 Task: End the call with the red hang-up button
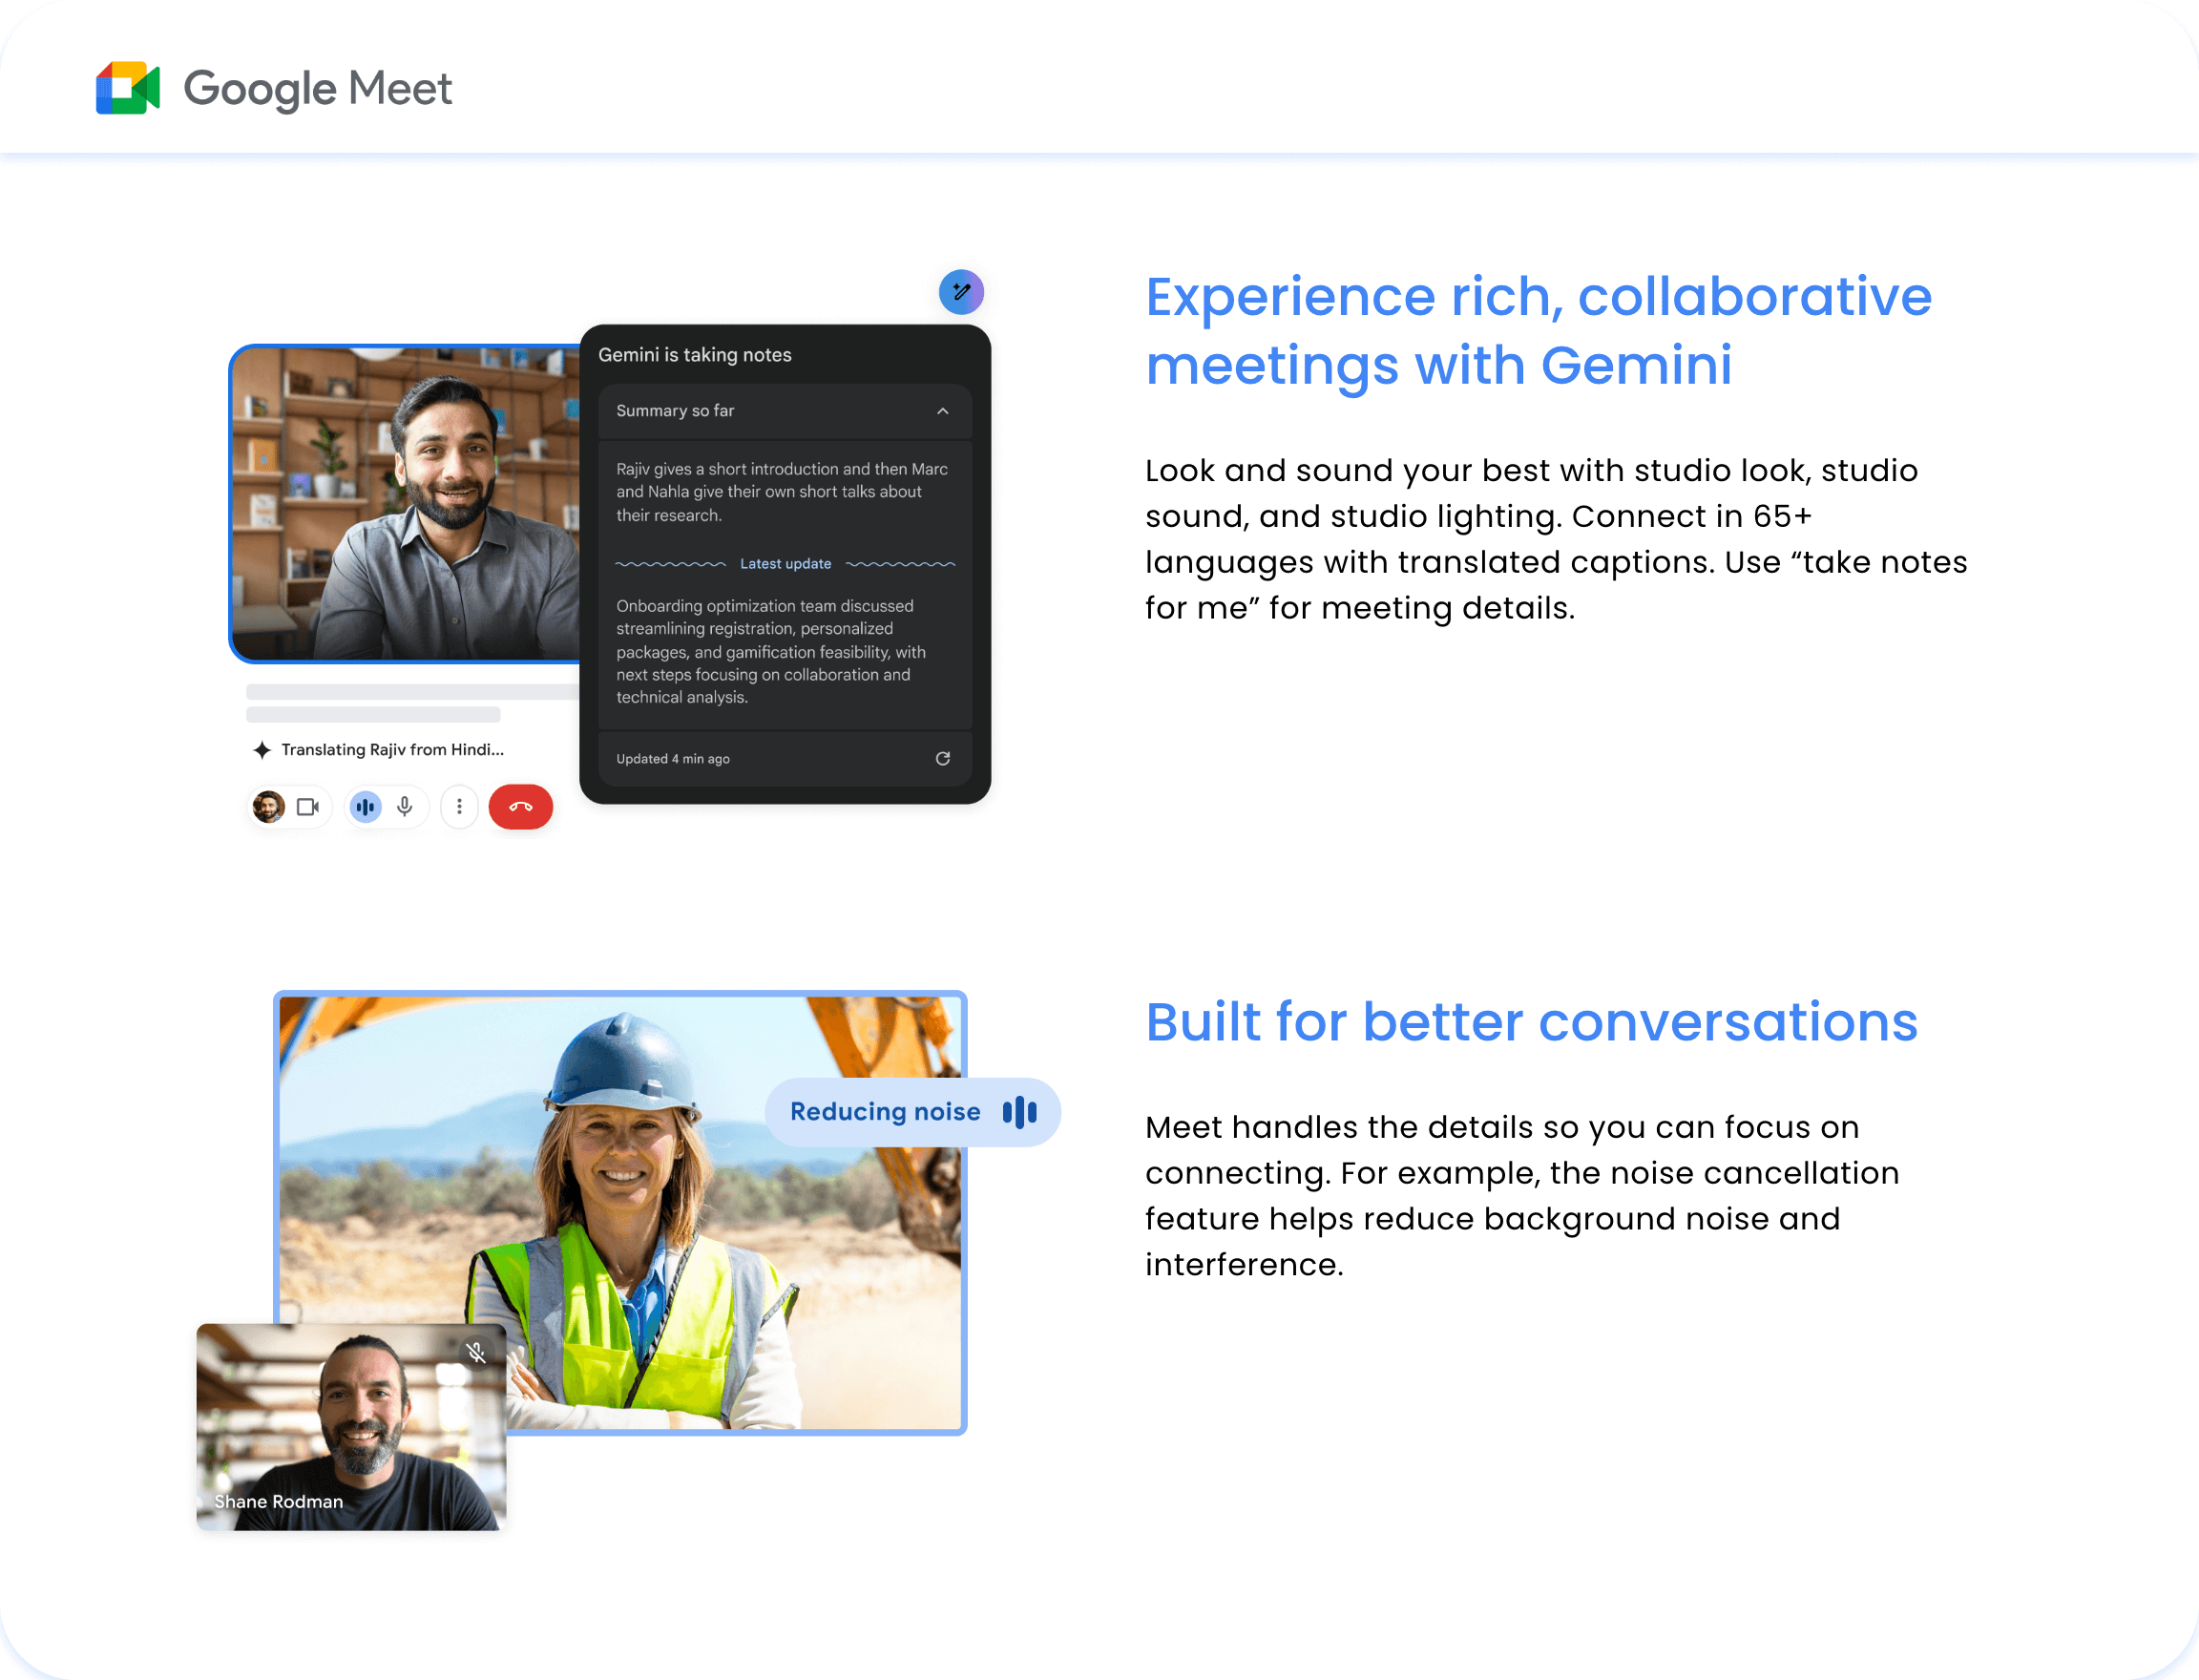(x=520, y=807)
